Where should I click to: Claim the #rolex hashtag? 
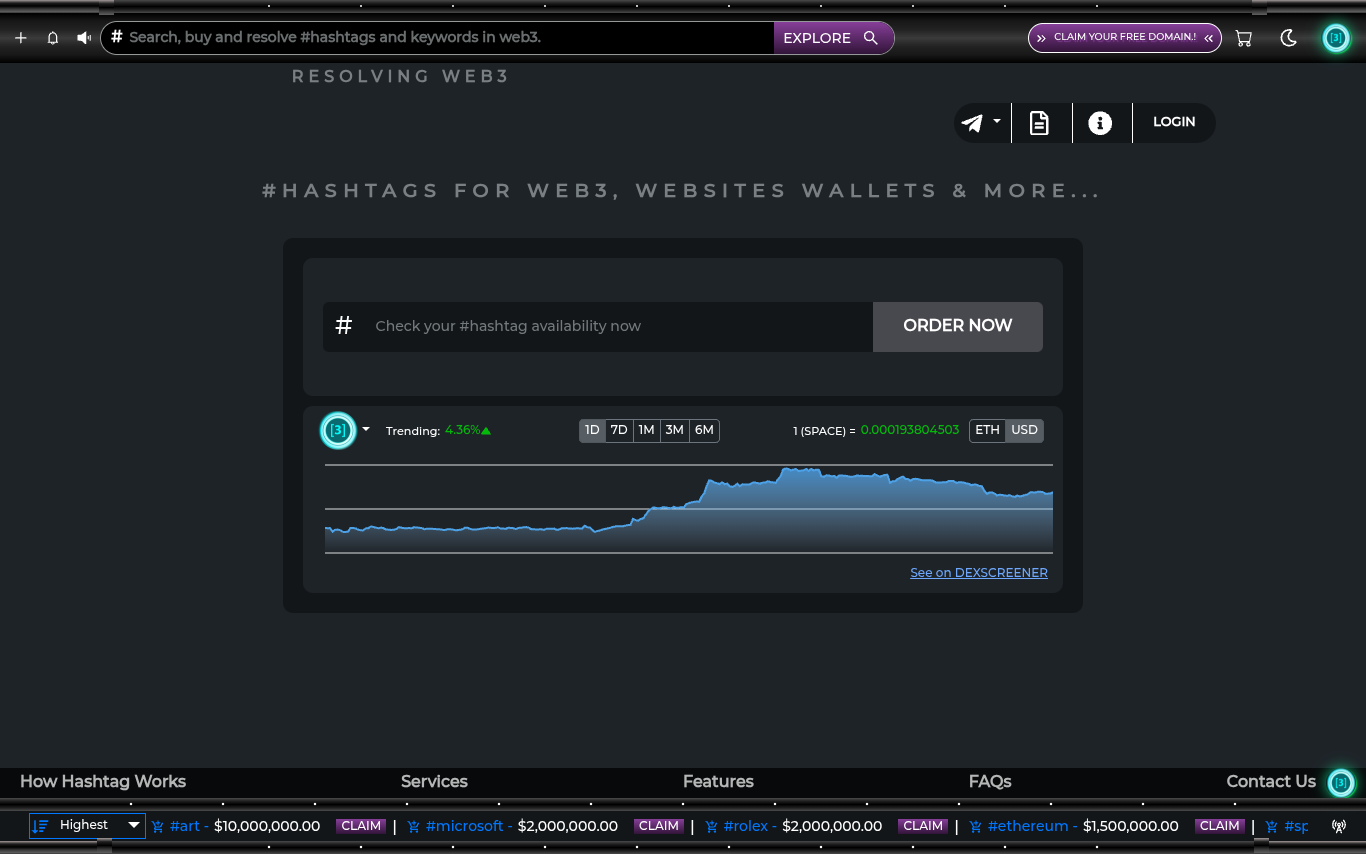(x=923, y=826)
